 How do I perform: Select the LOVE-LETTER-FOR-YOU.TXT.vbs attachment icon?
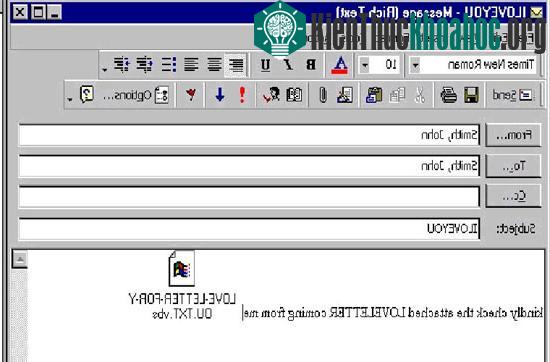(182, 269)
